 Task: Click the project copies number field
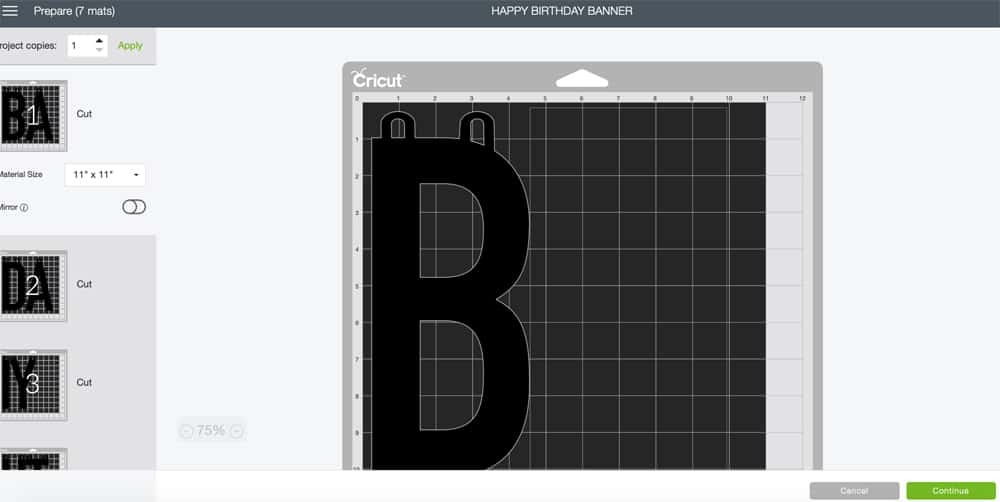82,46
